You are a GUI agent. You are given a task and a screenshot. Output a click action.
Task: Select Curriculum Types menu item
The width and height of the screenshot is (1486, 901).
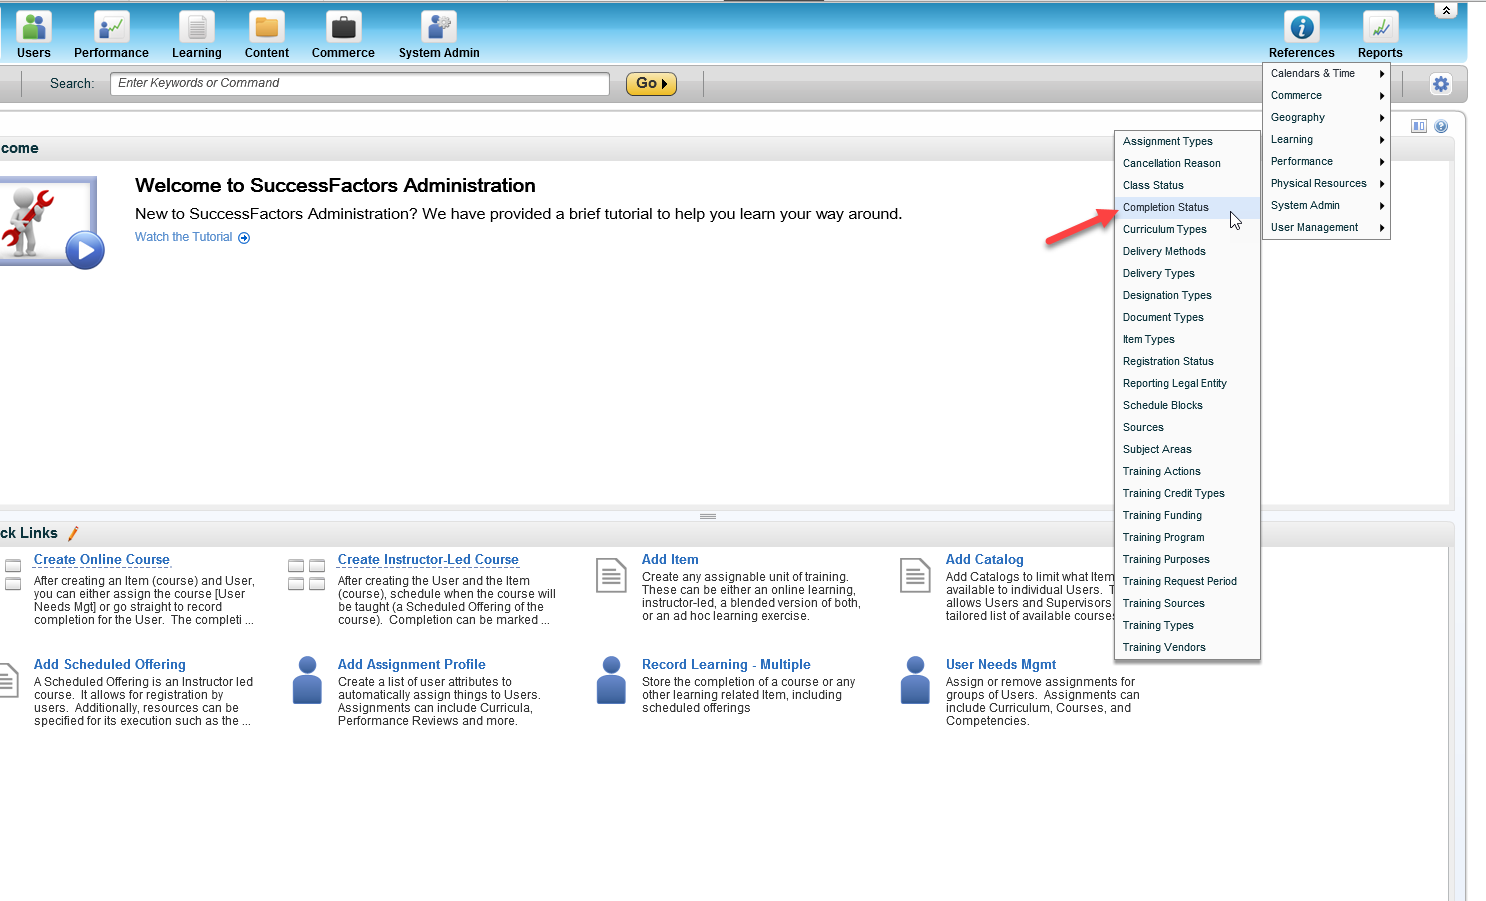(x=1187, y=230)
